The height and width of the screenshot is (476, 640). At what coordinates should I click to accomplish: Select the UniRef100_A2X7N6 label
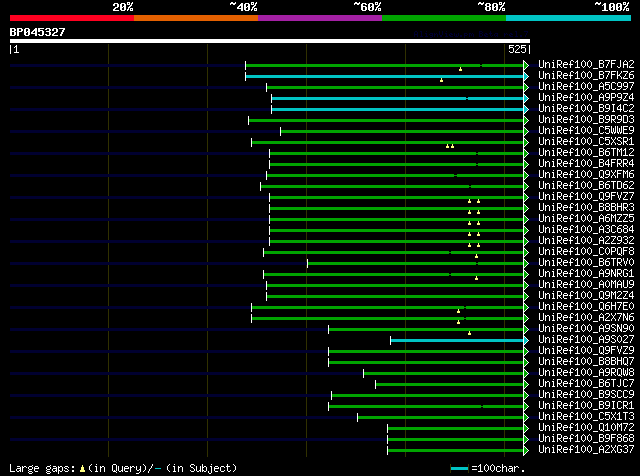pyautogui.click(x=586, y=318)
